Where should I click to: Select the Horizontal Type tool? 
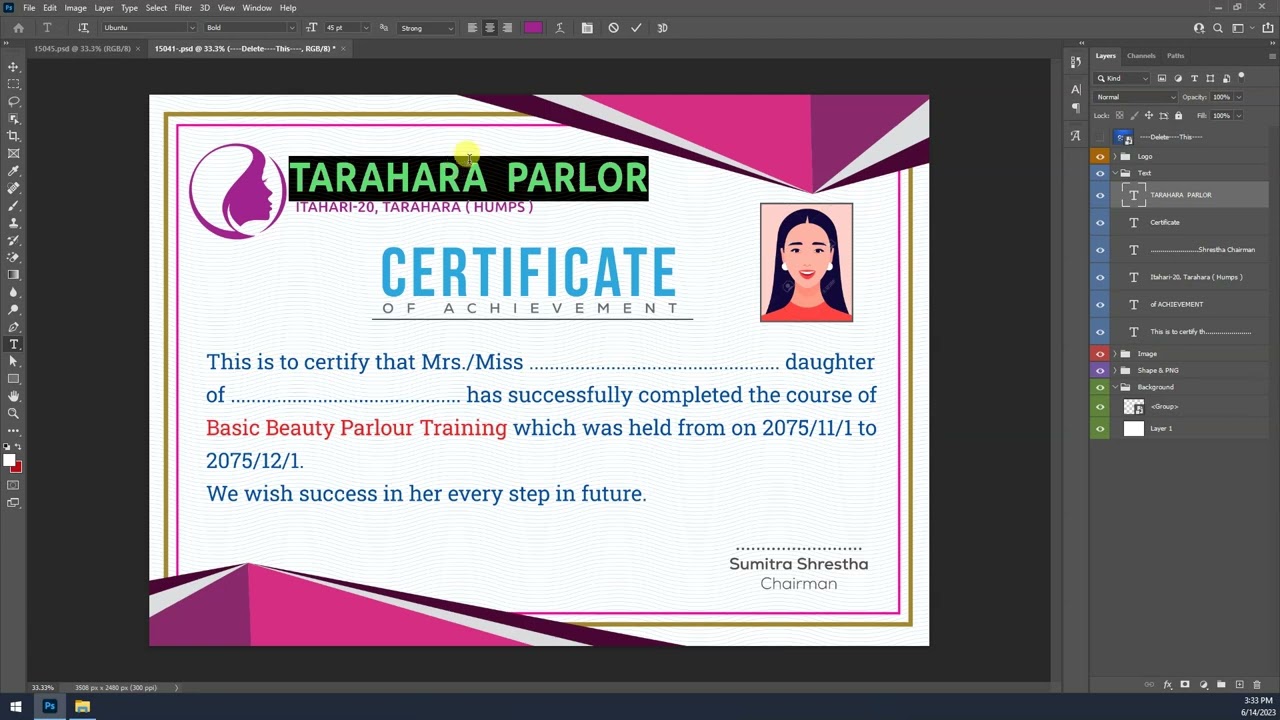pos(13,344)
